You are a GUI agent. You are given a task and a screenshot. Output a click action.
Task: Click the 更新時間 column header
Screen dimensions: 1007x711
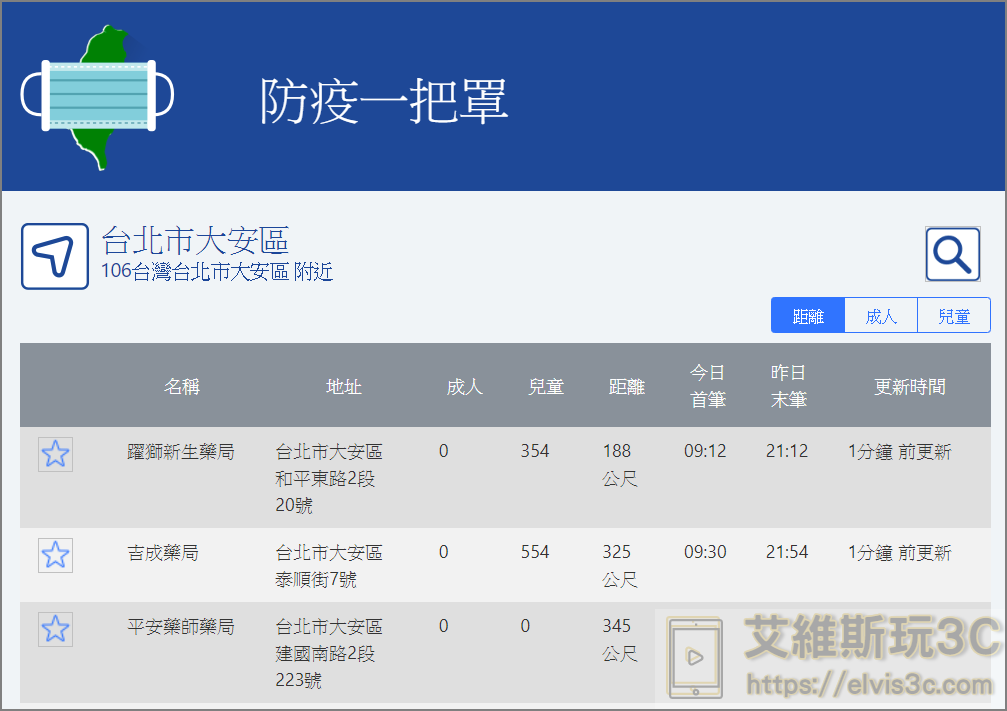click(909, 386)
